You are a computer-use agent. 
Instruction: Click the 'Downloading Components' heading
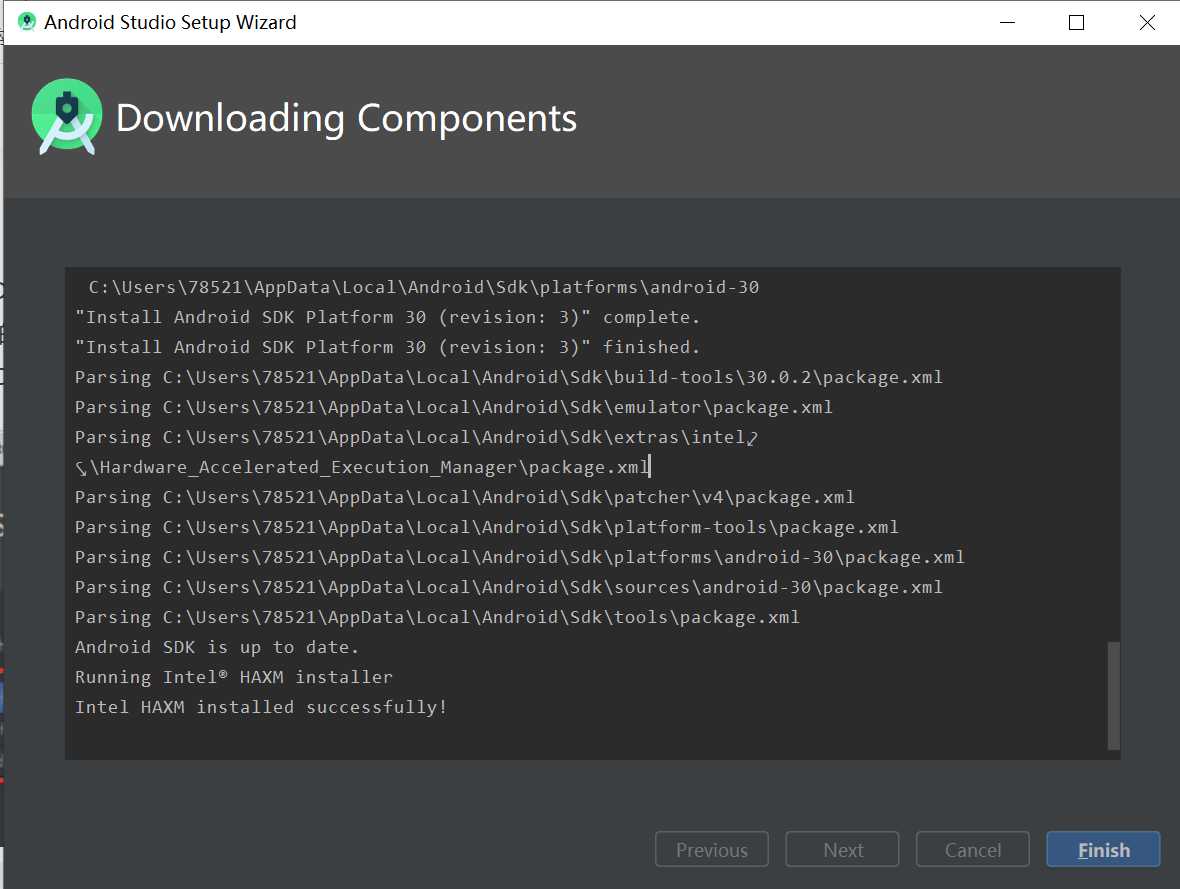tap(346, 118)
